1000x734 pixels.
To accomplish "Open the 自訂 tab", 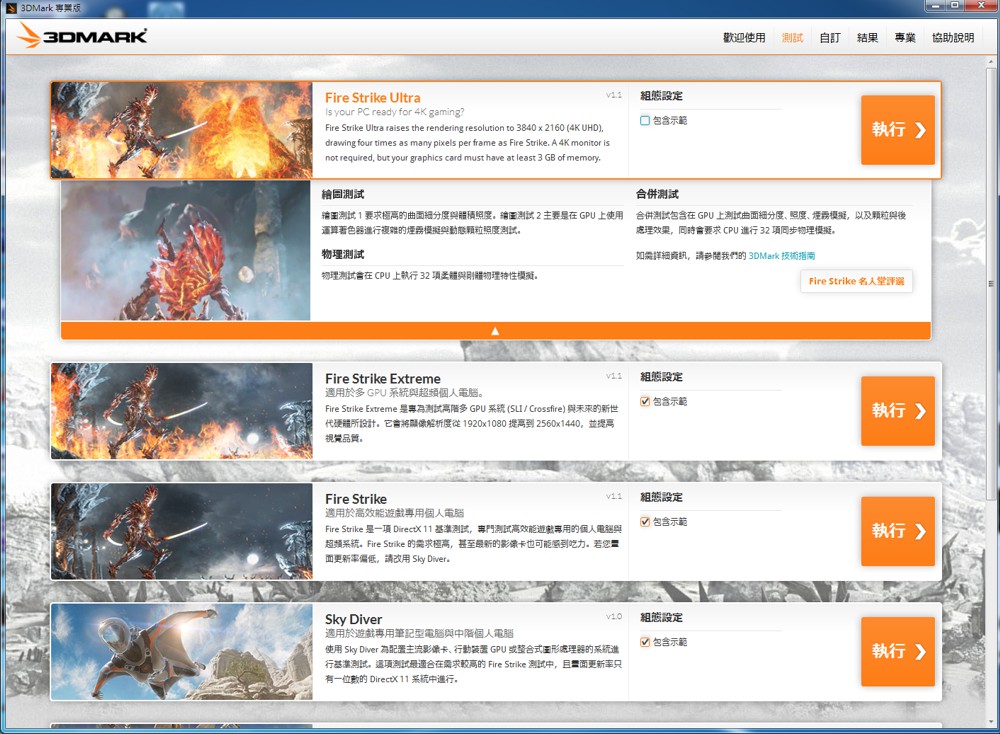I will point(830,38).
